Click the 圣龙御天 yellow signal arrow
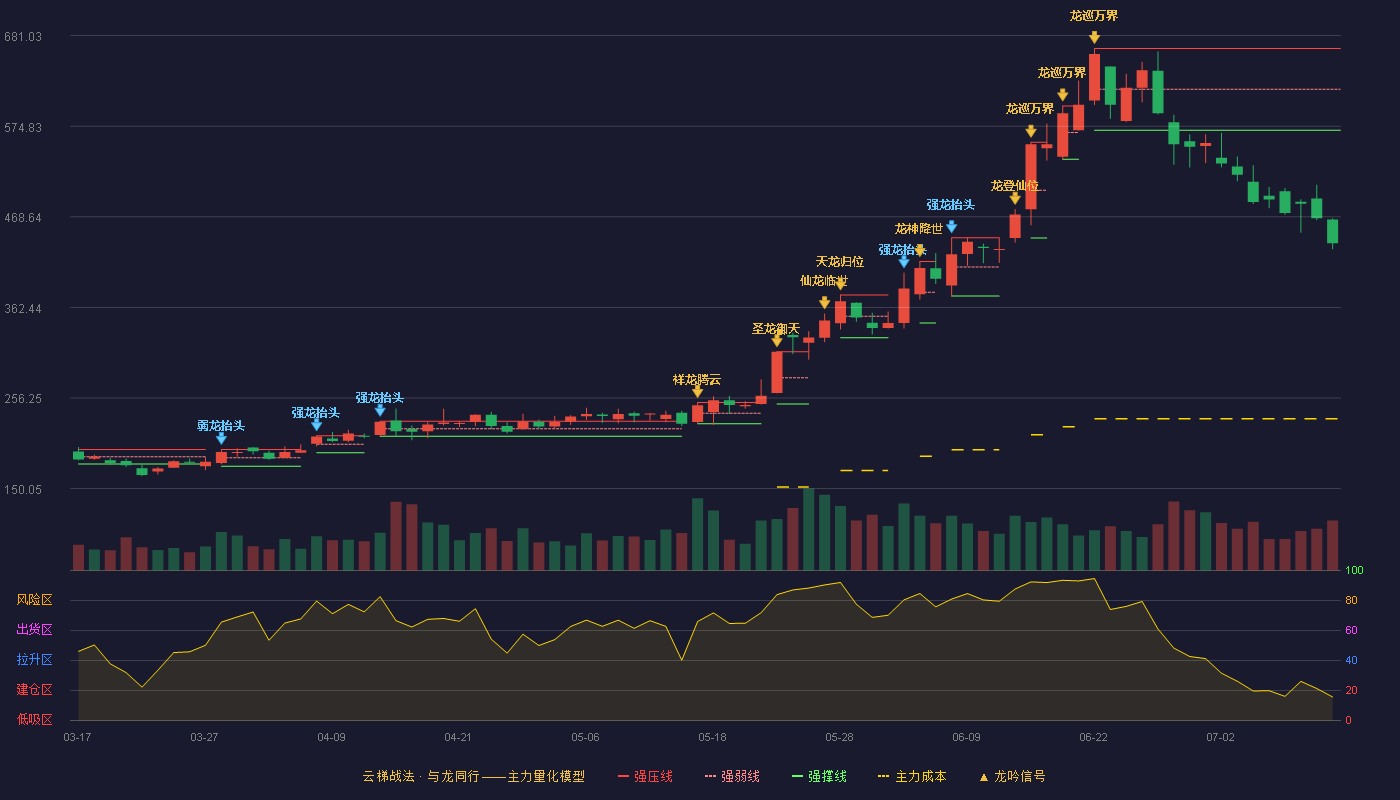This screenshot has width=1400, height=800. tap(777, 341)
